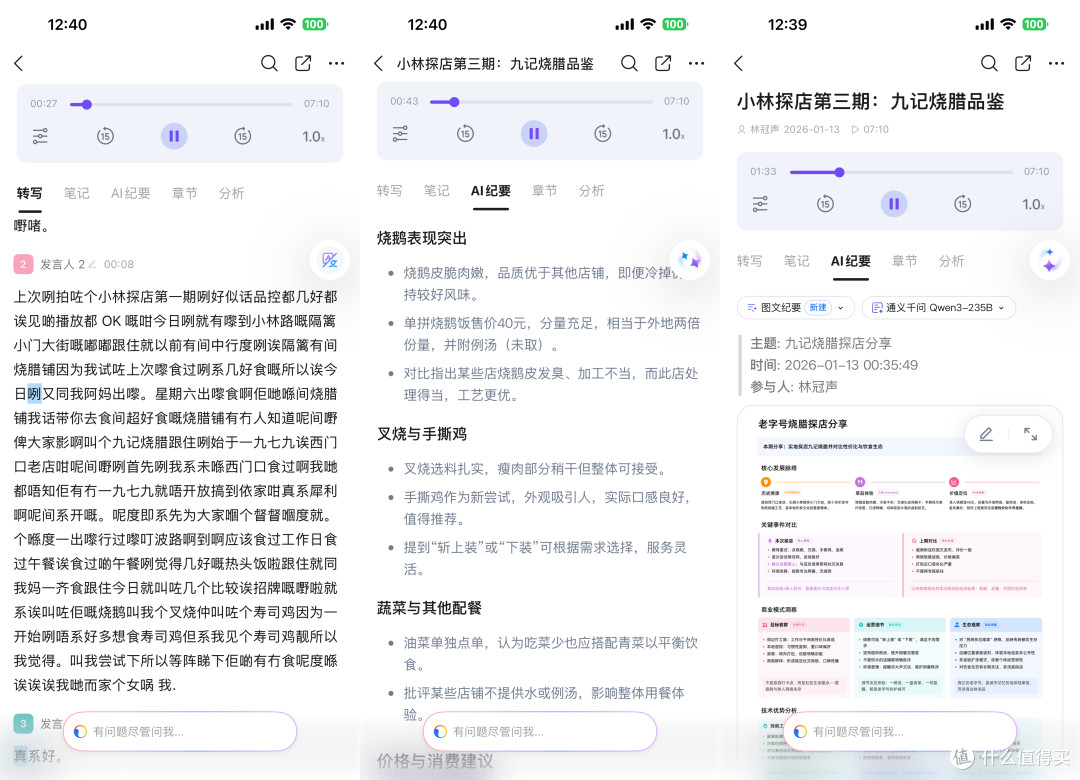
Task: Expand the infographic to fullscreen
Action: click(x=1030, y=434)
